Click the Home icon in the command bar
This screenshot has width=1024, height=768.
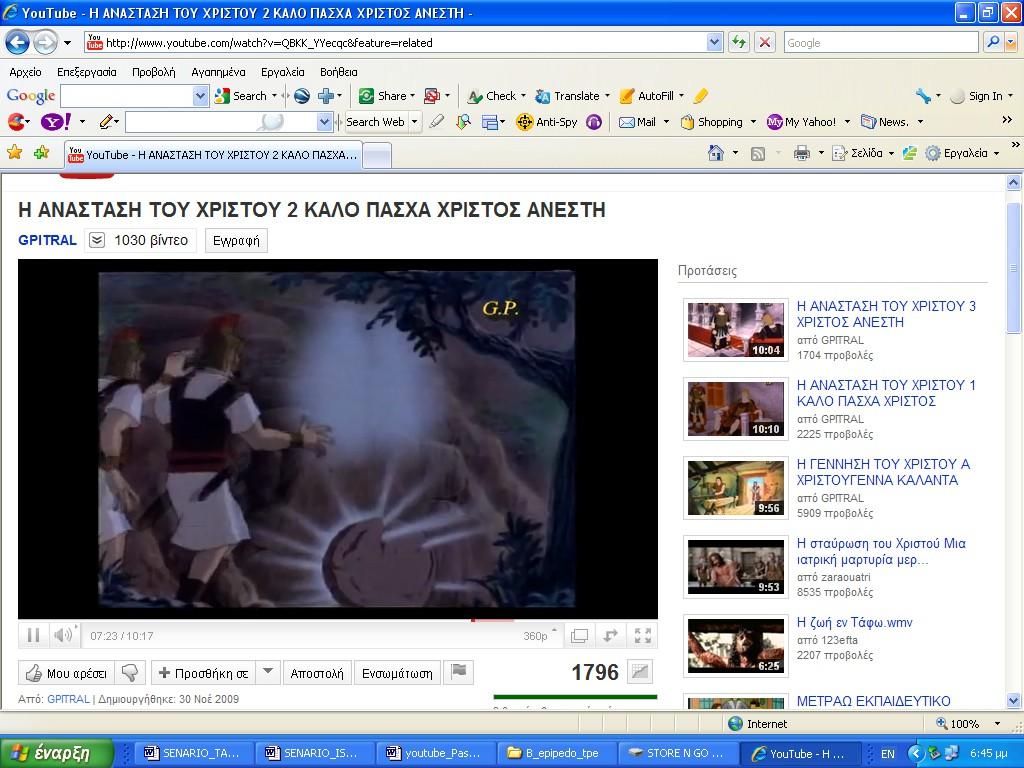click(716, 153)
